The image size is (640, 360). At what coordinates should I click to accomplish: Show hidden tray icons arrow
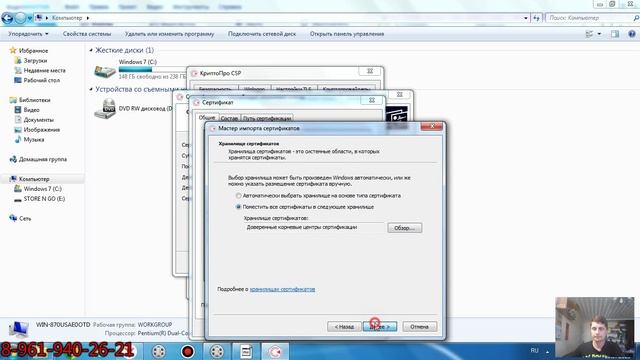coord(547,351)
